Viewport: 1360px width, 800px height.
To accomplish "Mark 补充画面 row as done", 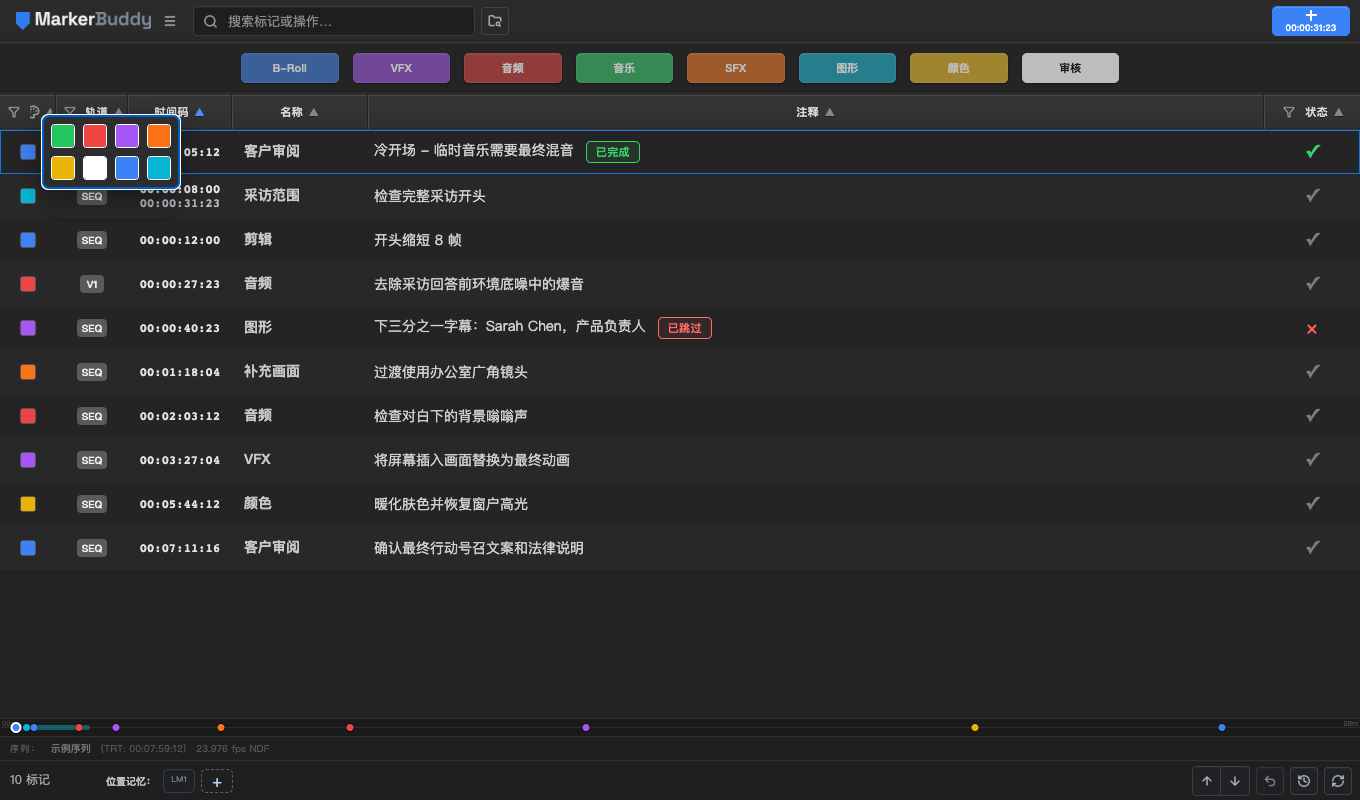I will [x=1313, y=372].
